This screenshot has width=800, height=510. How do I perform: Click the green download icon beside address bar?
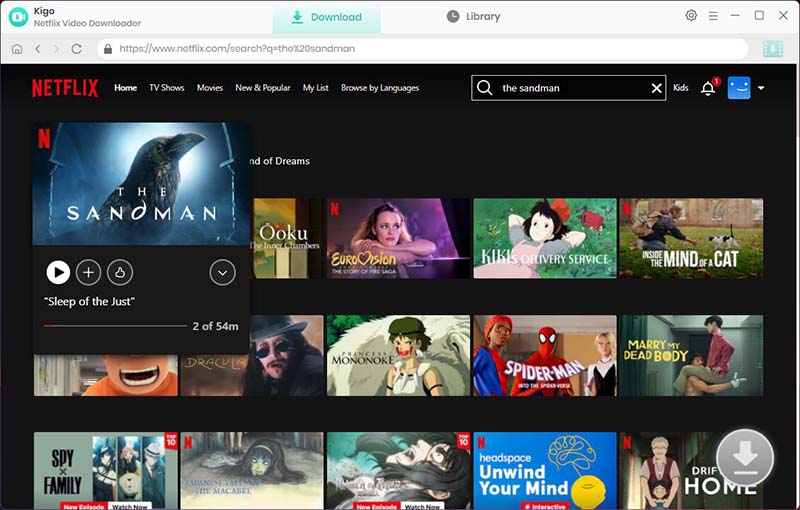[x=773, y=49]
